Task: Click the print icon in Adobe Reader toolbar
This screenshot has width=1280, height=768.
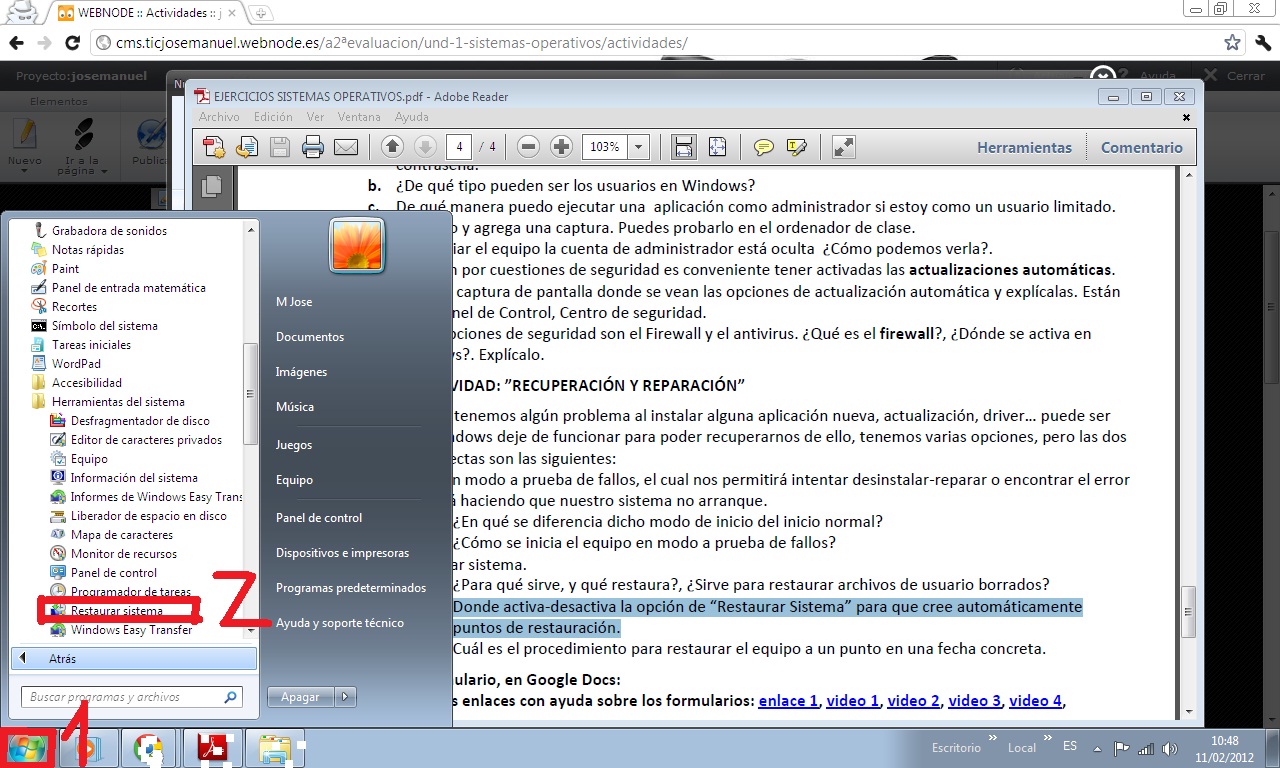Action: [313, 147]
